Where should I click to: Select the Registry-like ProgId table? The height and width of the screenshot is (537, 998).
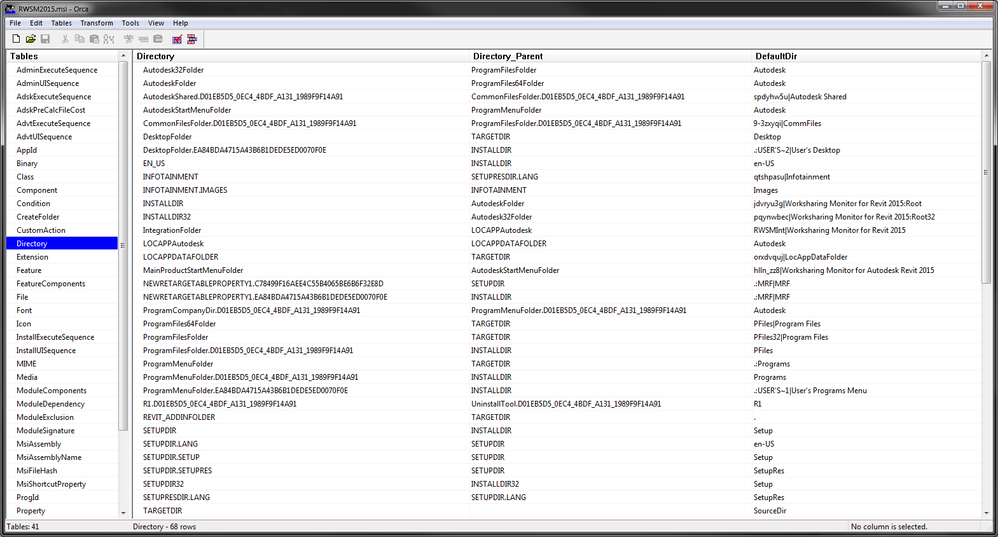27,498
